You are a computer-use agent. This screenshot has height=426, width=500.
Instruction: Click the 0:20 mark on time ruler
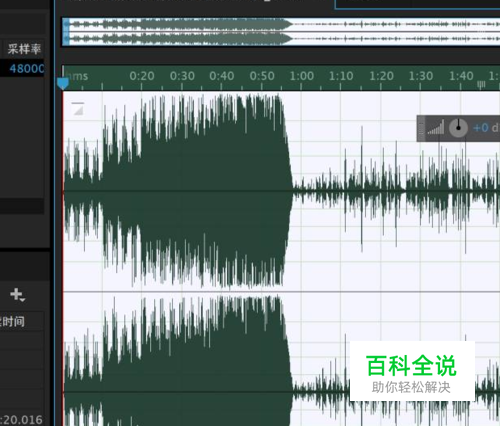point(142,76)
